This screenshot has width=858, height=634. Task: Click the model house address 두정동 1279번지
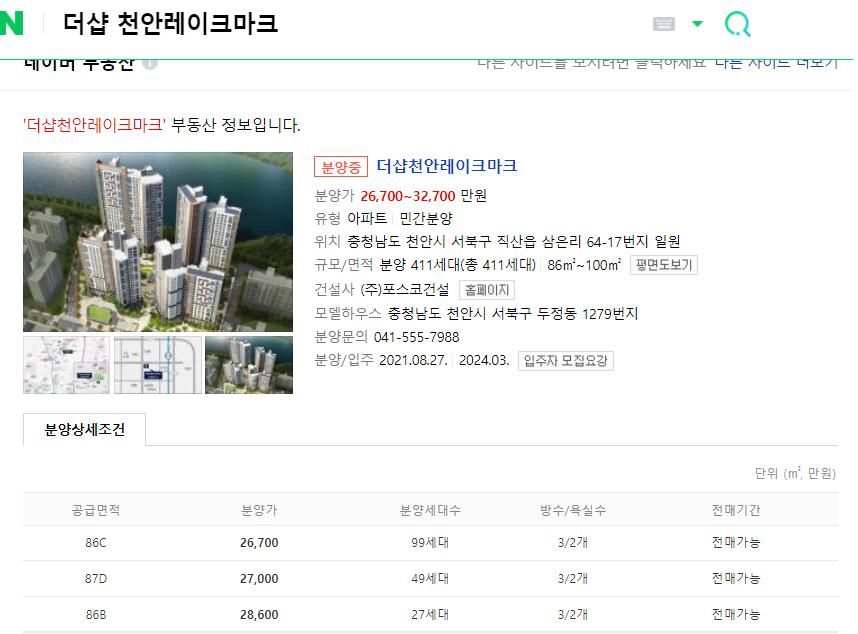click(587, 314)
